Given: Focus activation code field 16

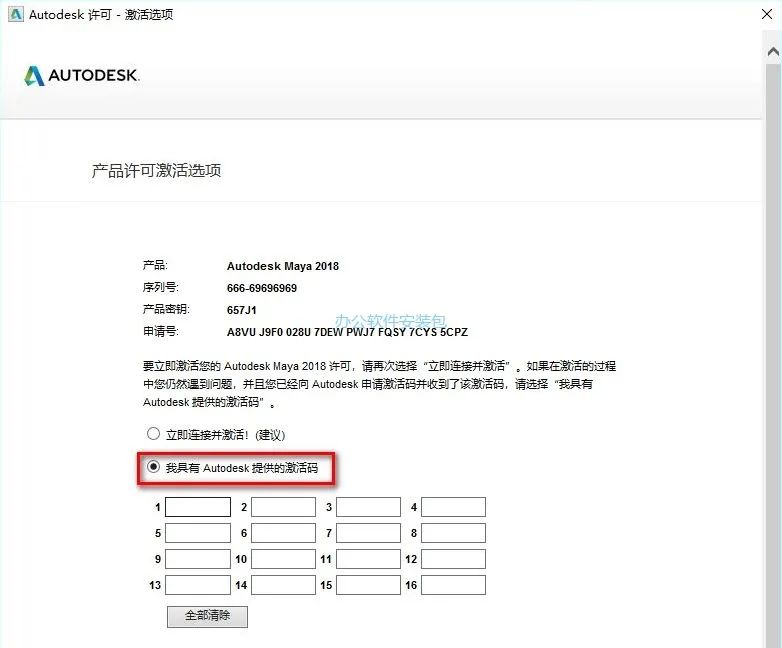Looking at the screenshot, I should 453,585.
